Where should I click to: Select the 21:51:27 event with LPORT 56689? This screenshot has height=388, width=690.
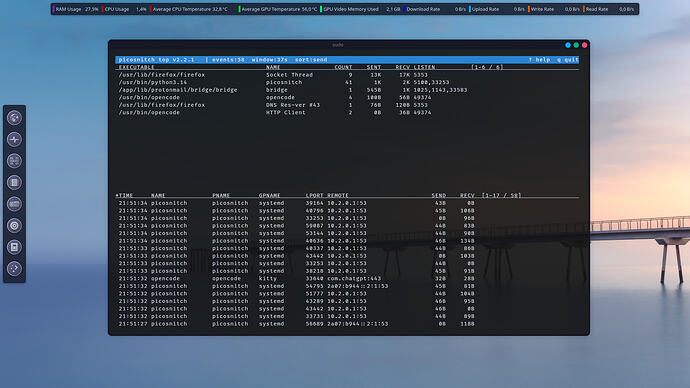point(348,324)
